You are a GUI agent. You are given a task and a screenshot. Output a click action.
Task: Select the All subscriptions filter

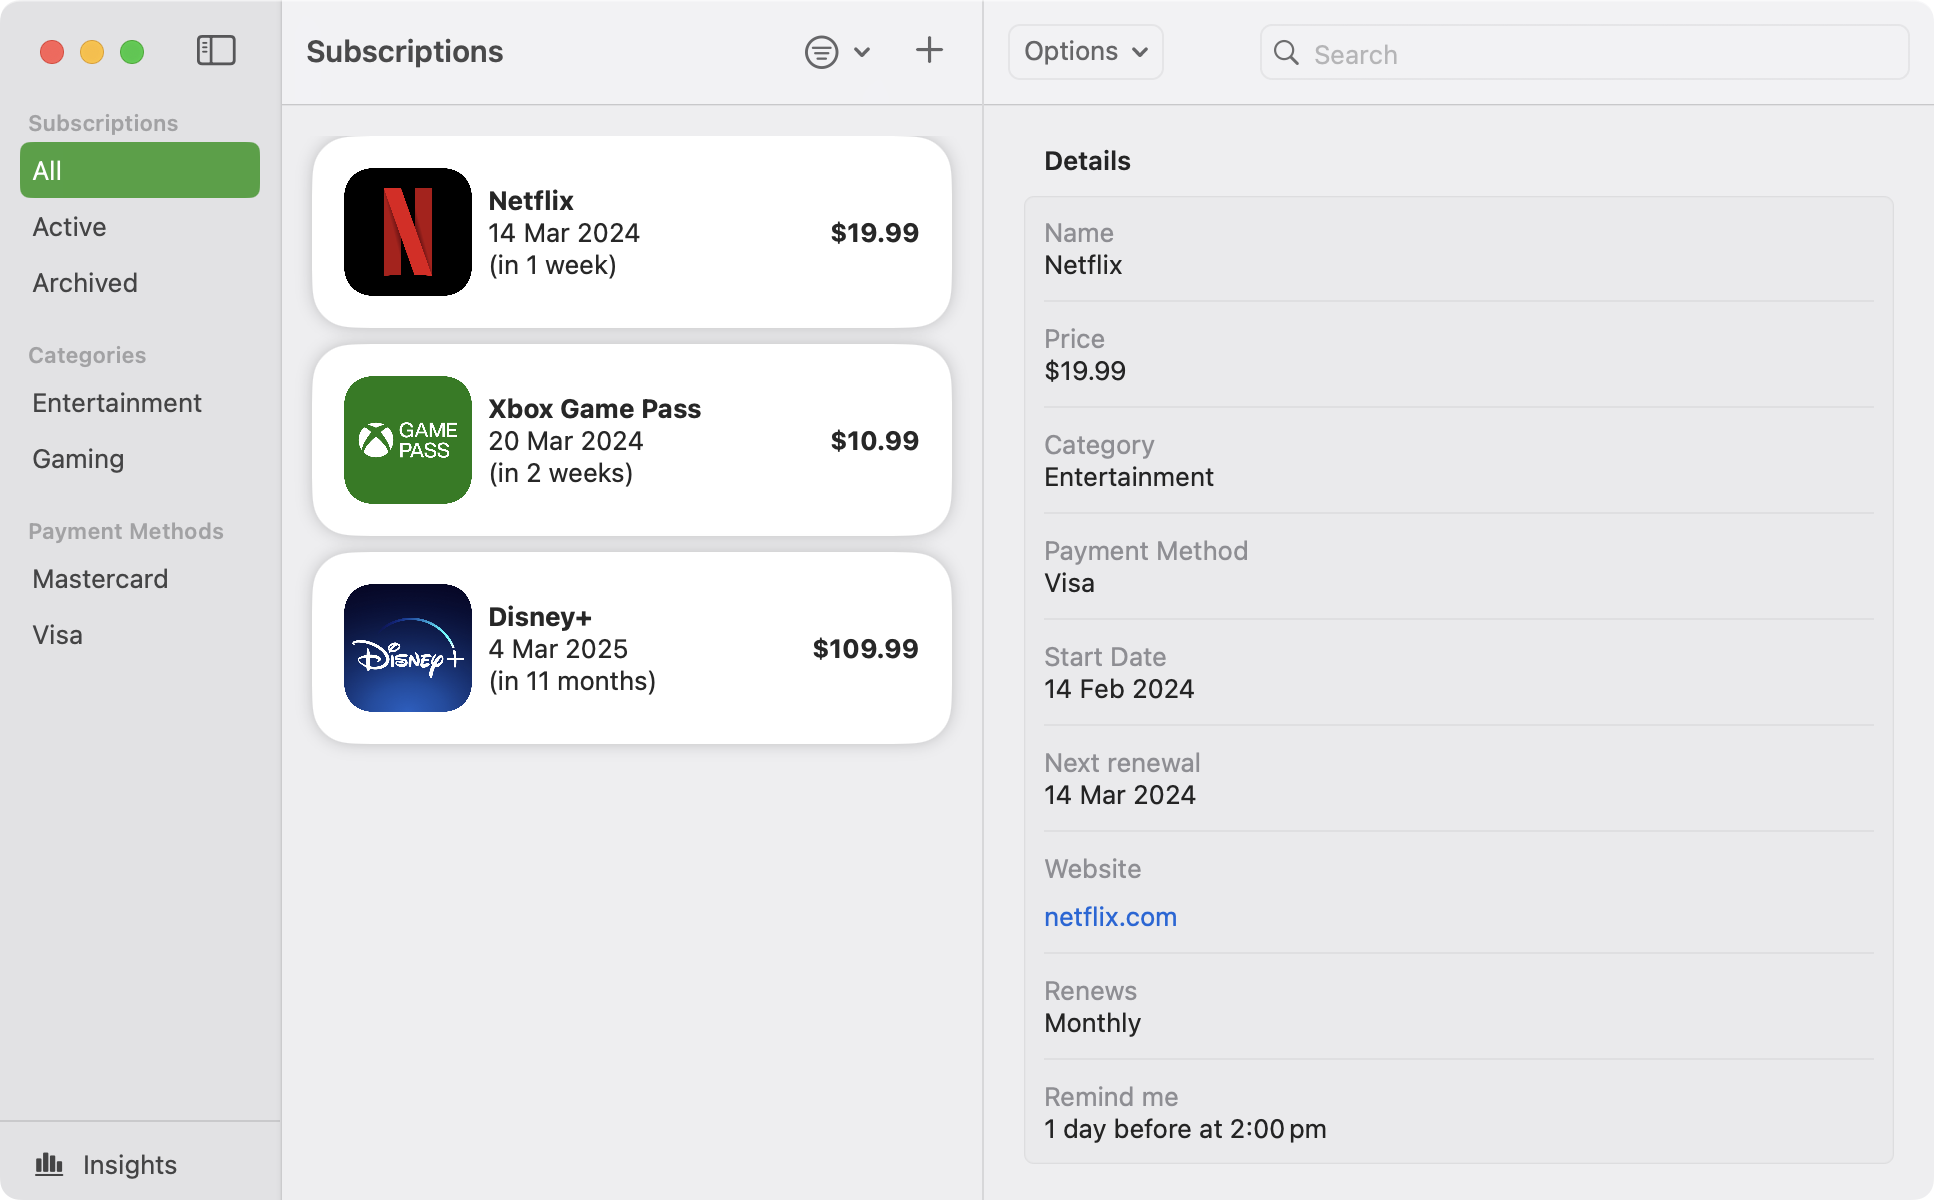pos(140,170)
